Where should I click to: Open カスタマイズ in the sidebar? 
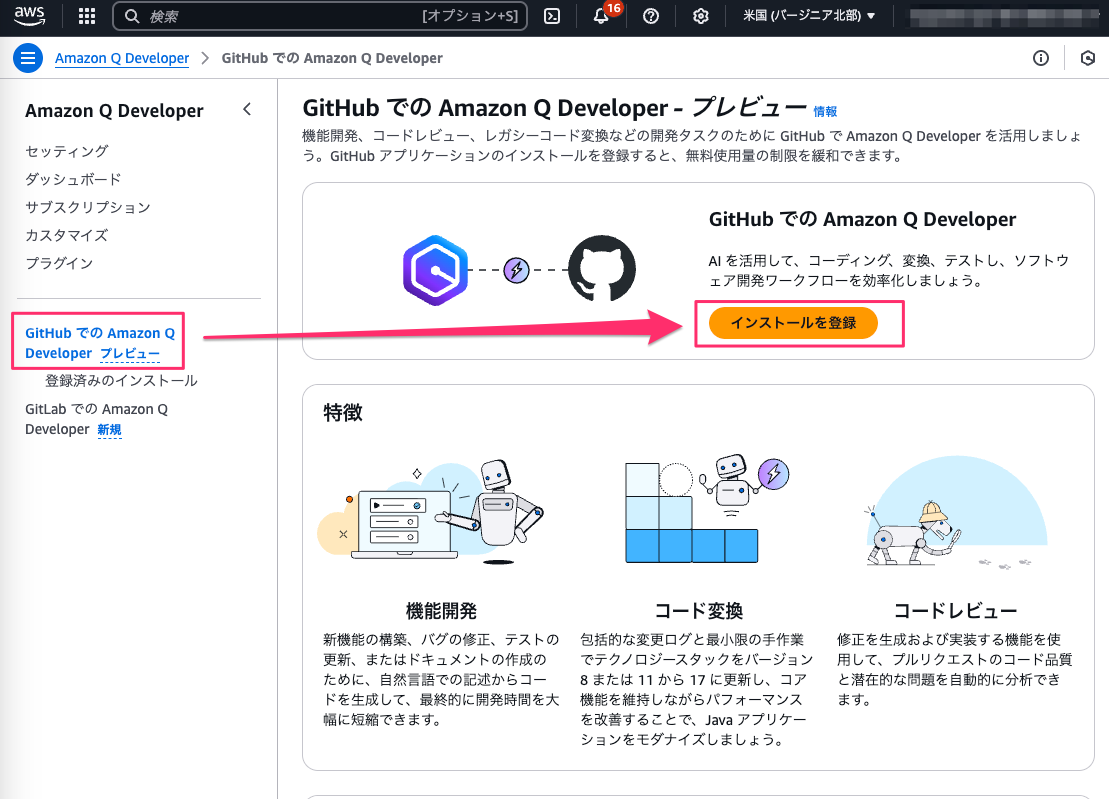66,235
